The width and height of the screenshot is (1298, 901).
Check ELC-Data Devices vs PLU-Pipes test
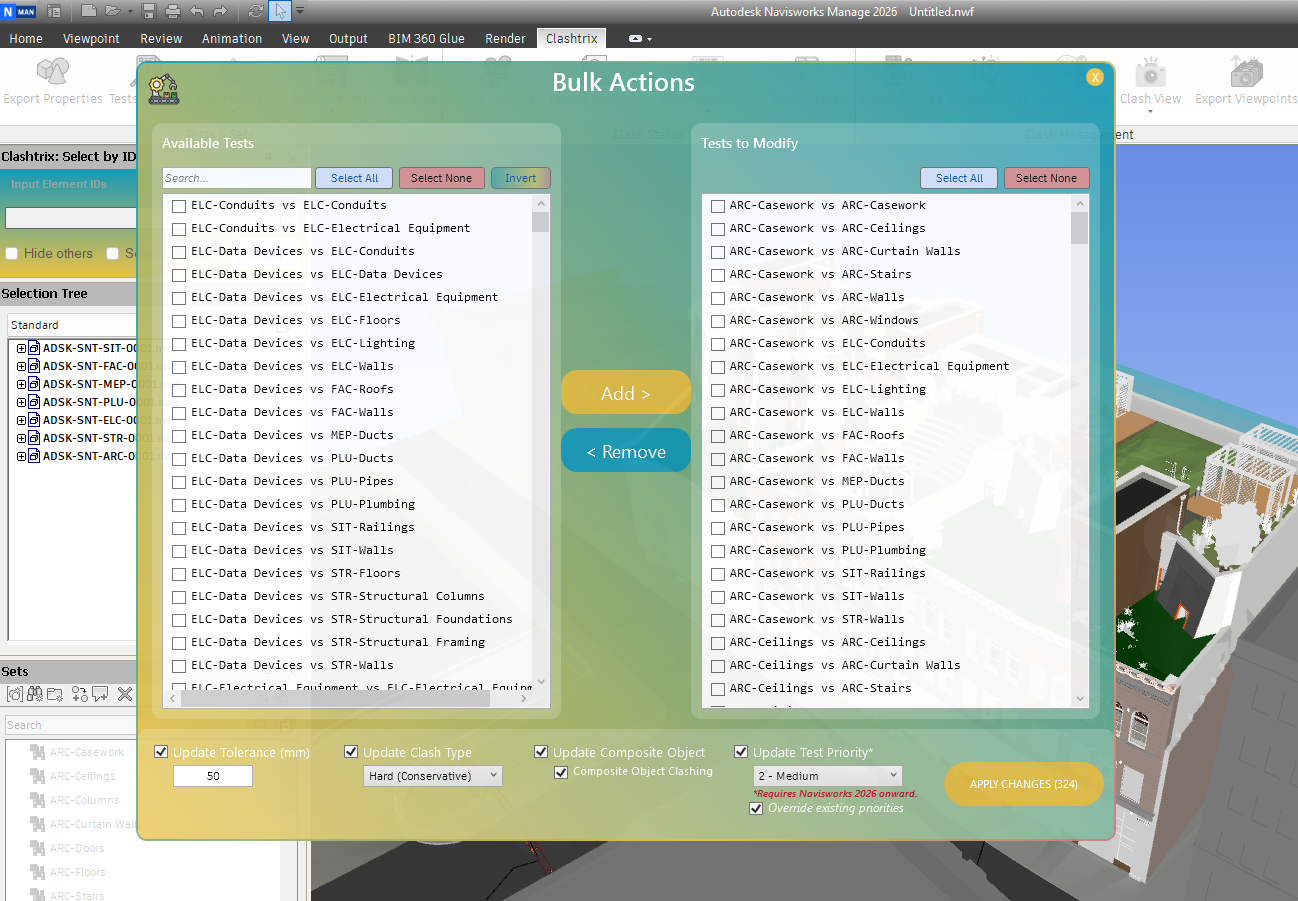coord(179,482)
